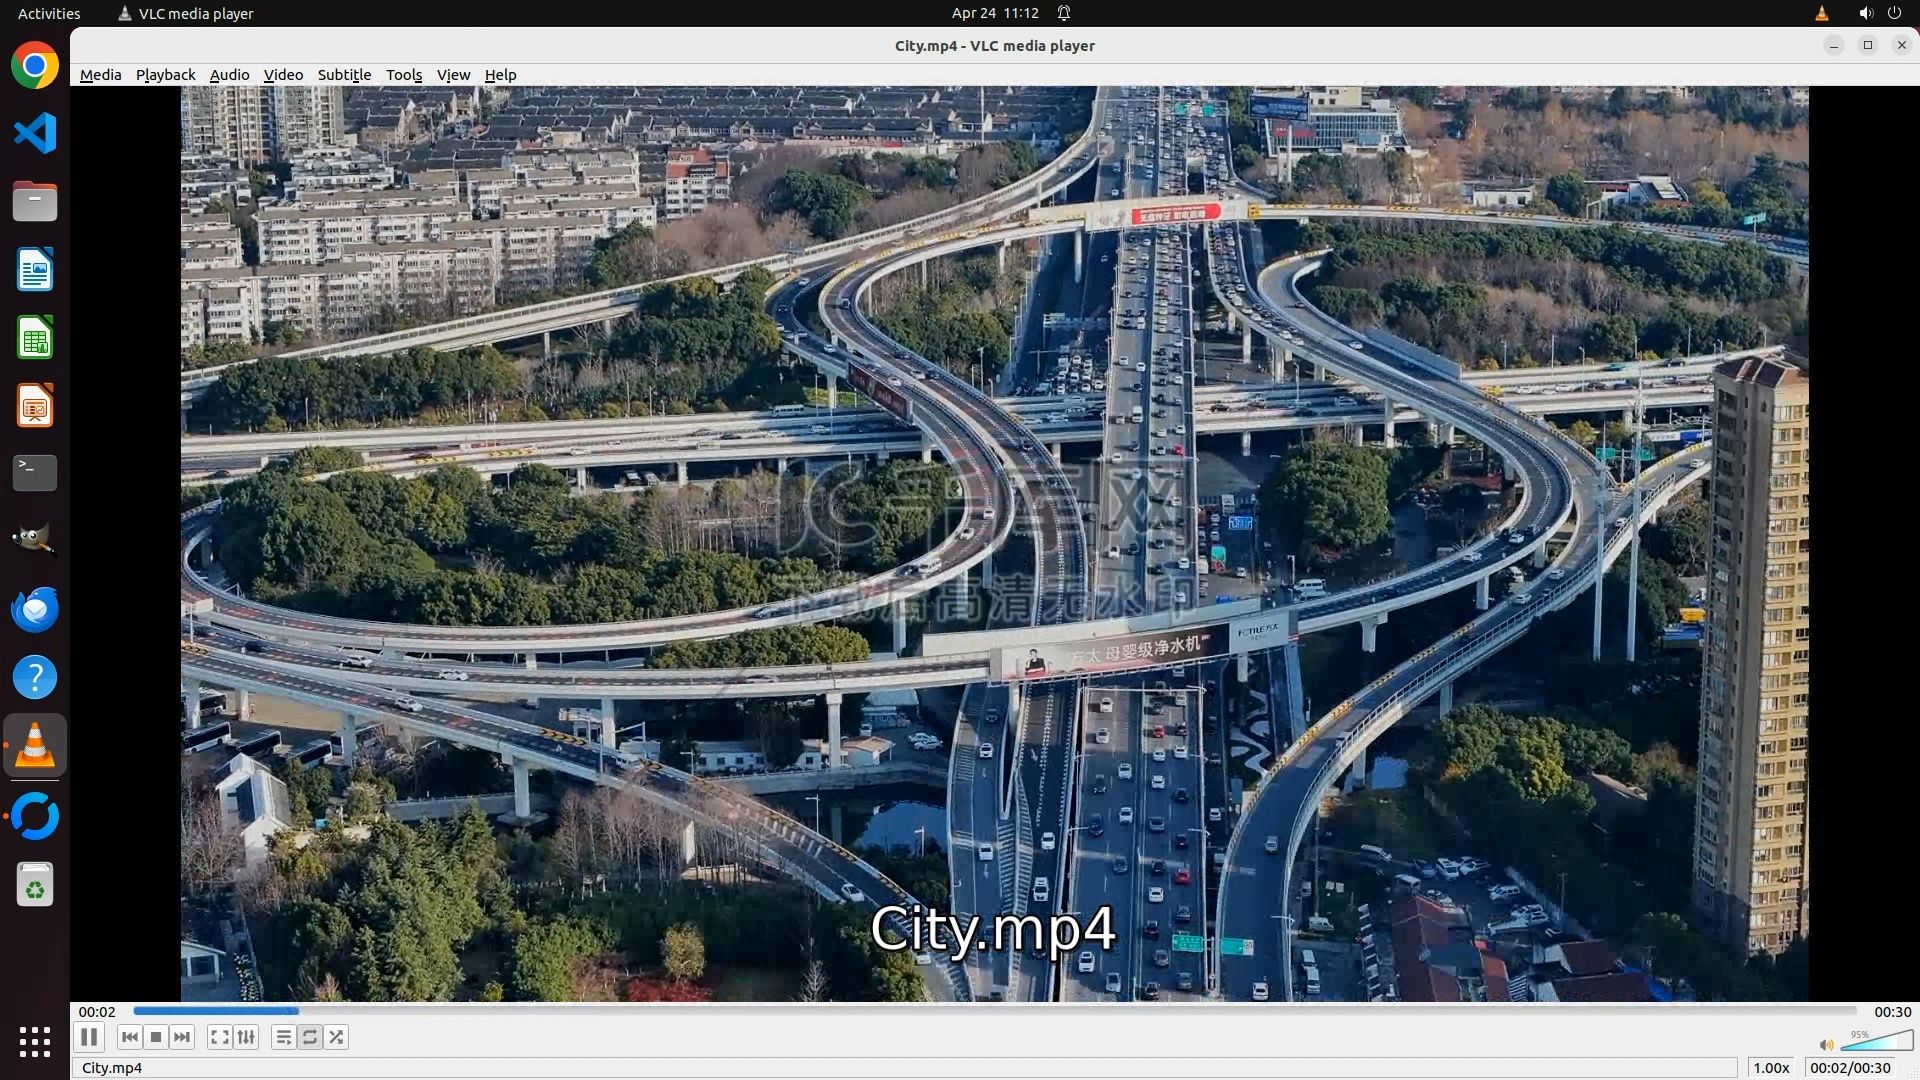Toggle fullscreen video mode

click(220, 1037)
